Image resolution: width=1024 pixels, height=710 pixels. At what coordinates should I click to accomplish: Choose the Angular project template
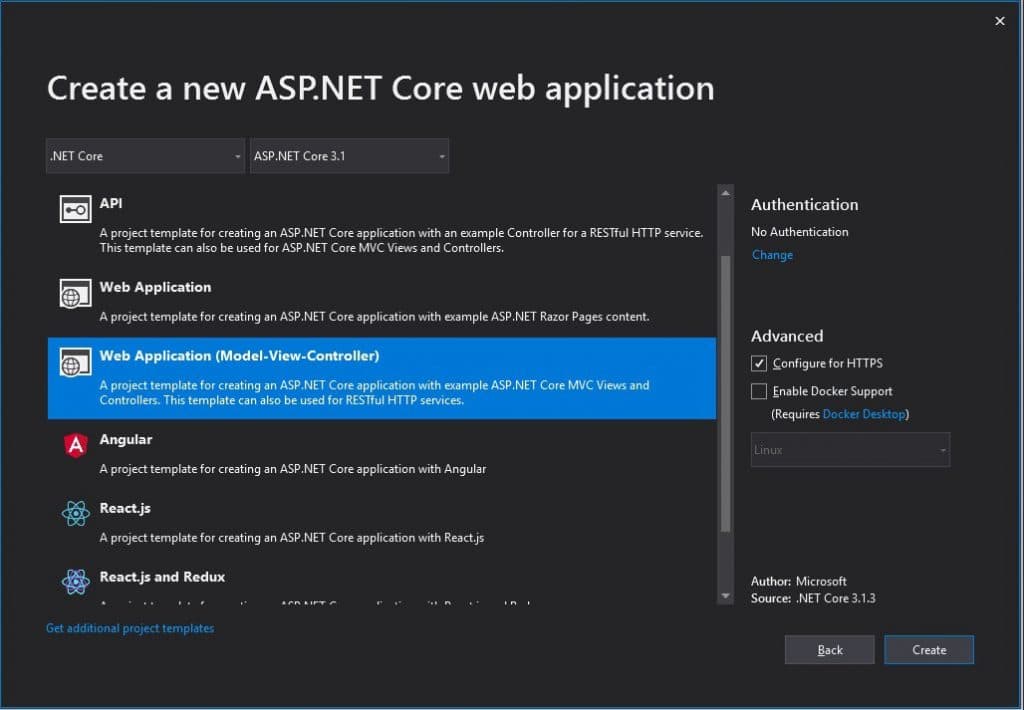tap(381, 454)
